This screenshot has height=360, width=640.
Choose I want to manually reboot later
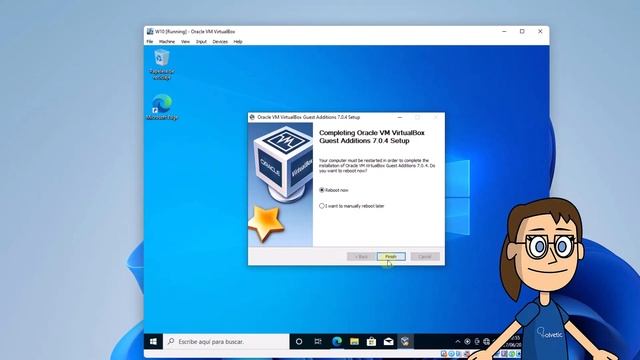pos(352,206)
